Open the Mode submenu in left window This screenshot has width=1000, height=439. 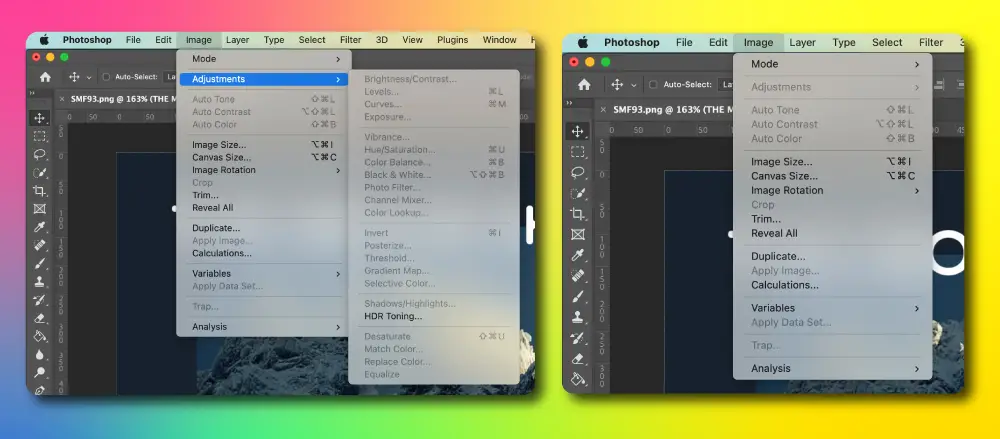coord(264,59)
